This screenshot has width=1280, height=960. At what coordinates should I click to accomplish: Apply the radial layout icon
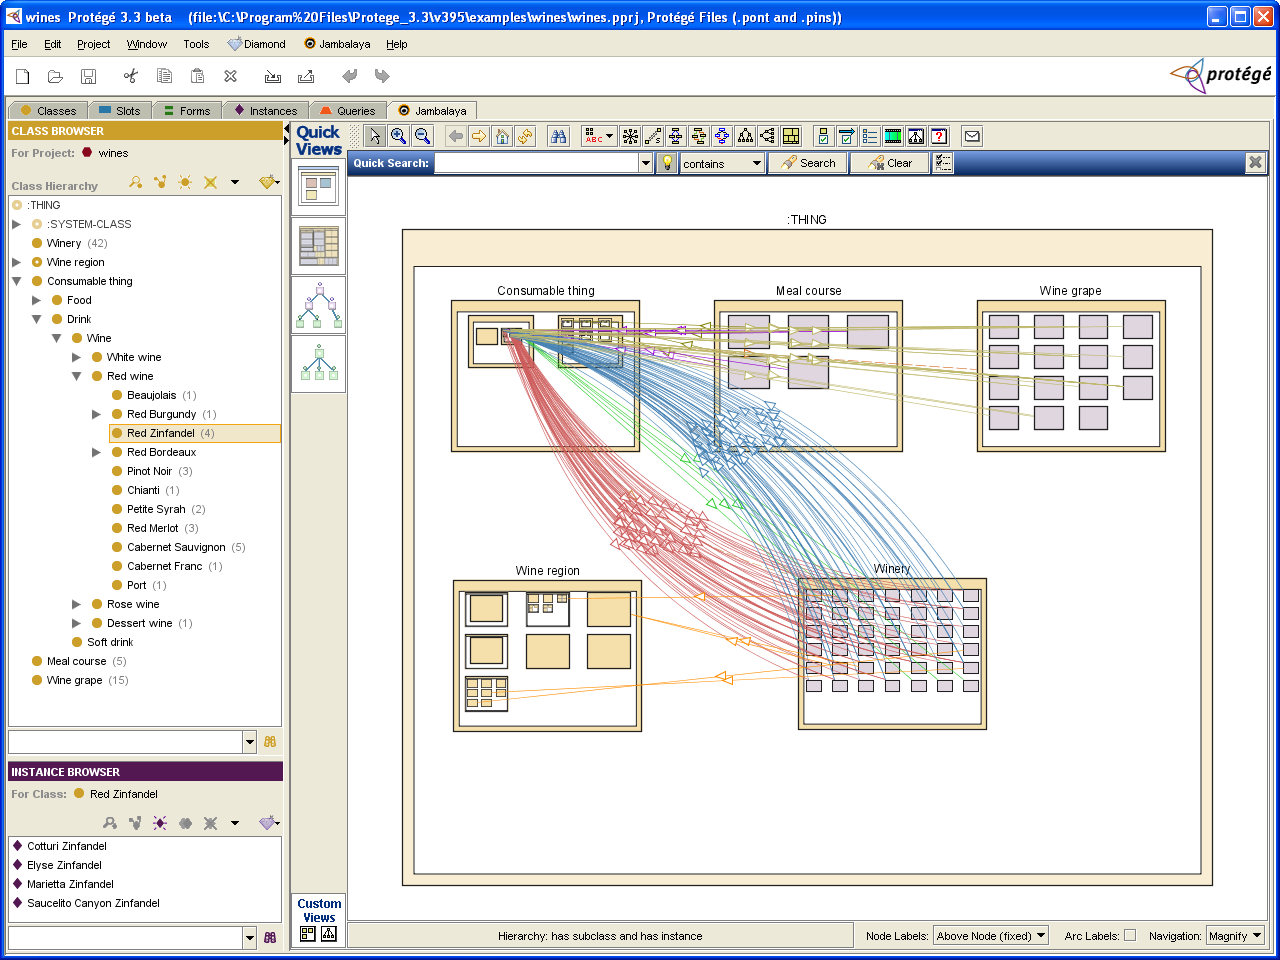[630, 136]
